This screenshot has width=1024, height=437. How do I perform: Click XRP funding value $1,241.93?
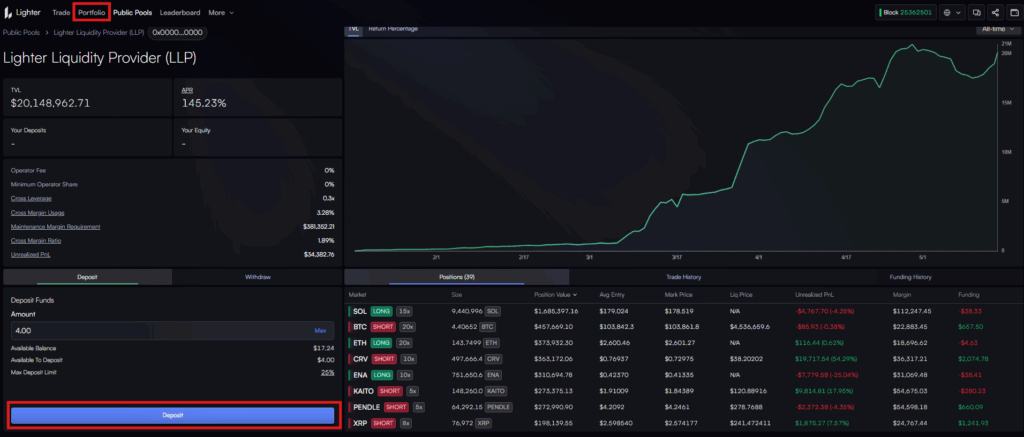point(973,423)
